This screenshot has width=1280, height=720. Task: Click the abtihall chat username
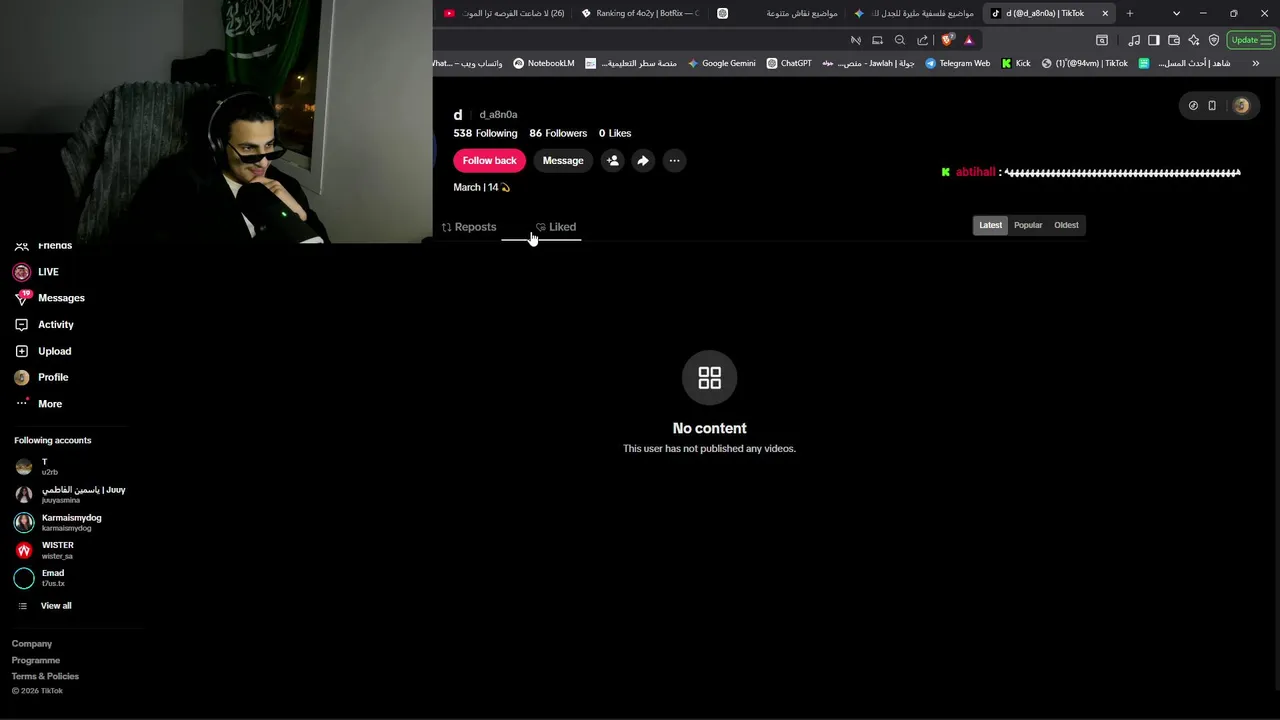pyautogui.click(x=975, y=172)
